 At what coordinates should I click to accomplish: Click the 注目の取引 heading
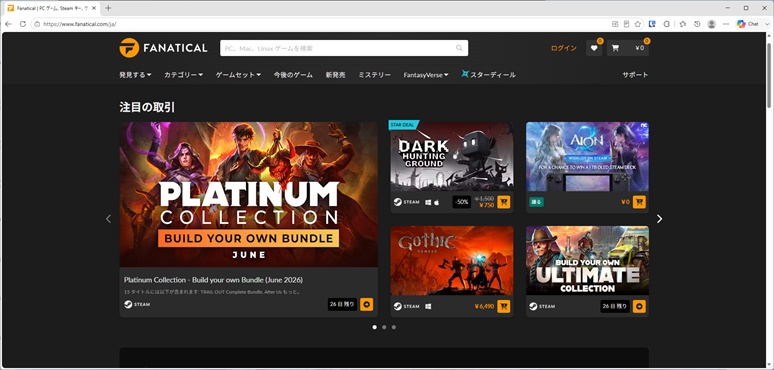[x=147, y=107]
